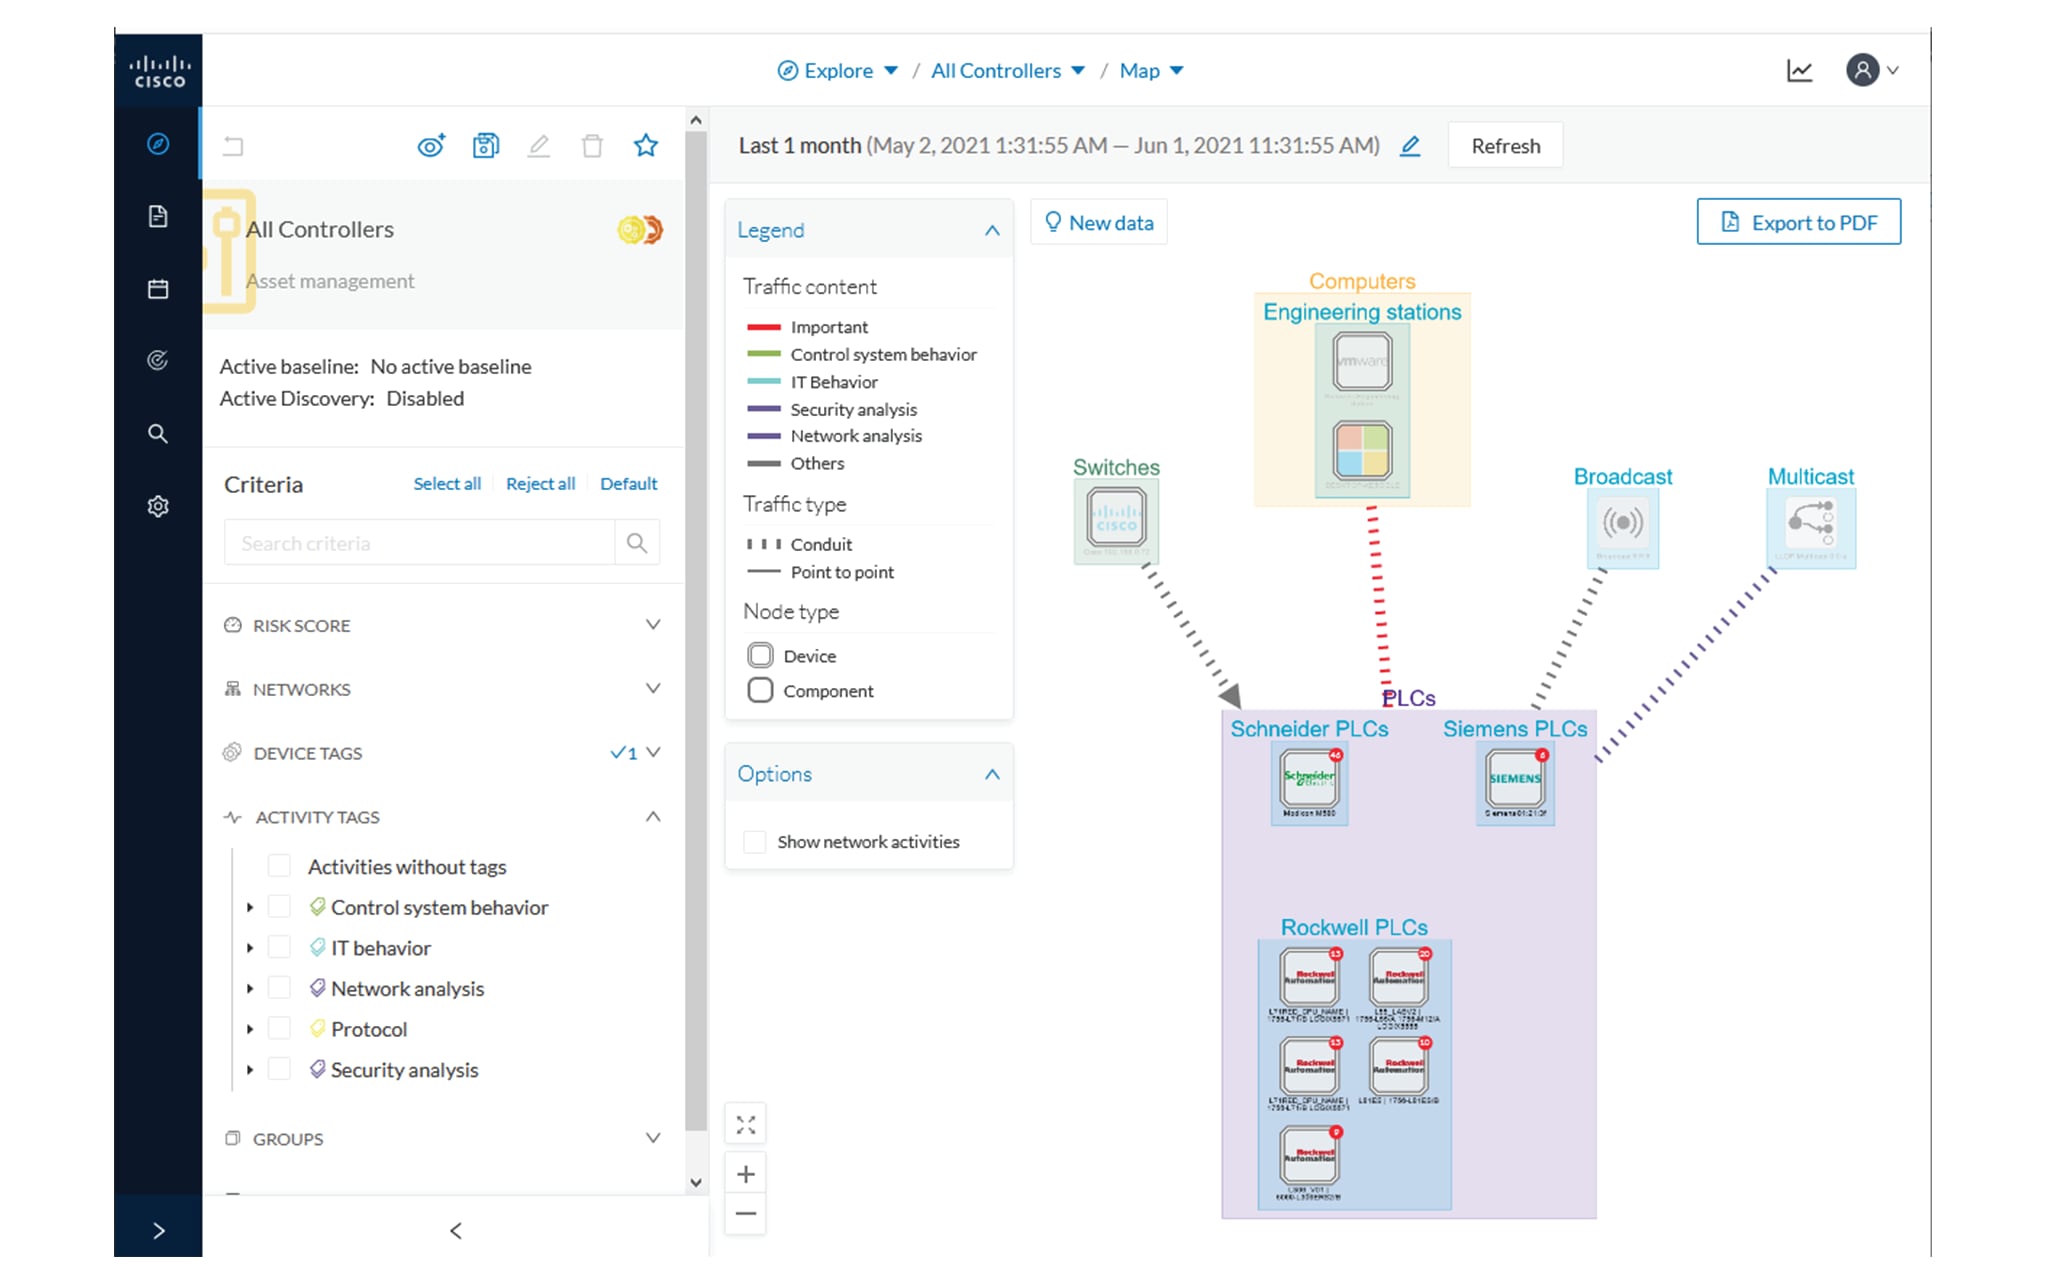
Task: Check the IT behavior activity tag
Action: point(280,947)
